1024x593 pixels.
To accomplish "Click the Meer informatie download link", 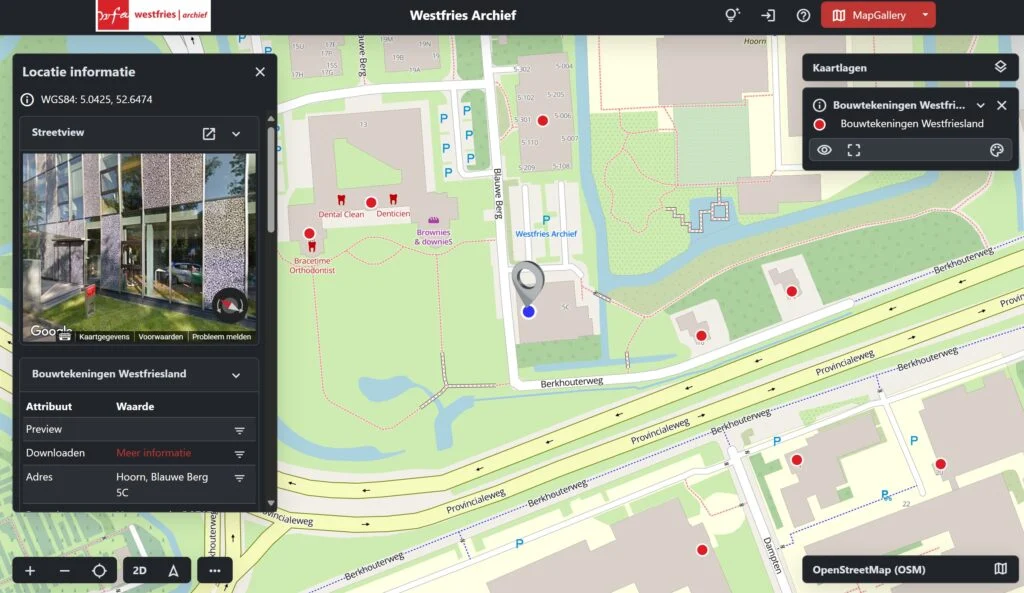I will (x=153, y=453).
